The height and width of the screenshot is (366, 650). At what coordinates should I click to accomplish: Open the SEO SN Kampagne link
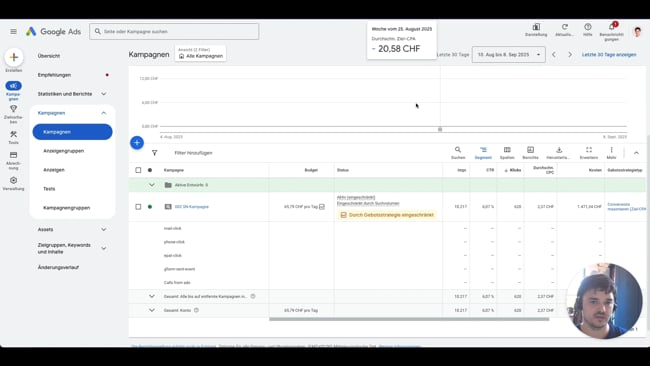click(x=192, y=206)
